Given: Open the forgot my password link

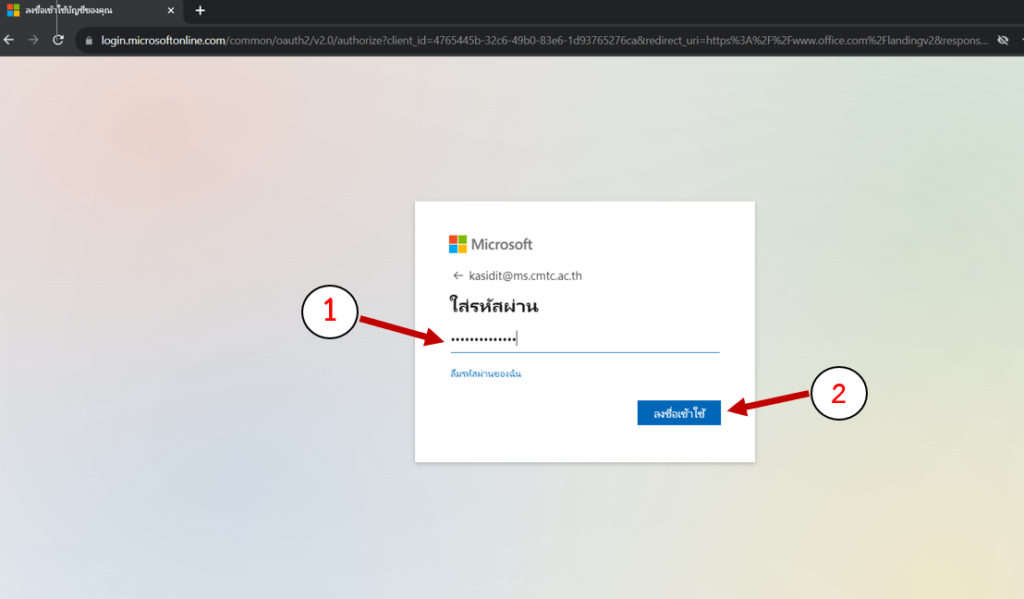Looking at the screenshot, I should [x=485, y=374].
